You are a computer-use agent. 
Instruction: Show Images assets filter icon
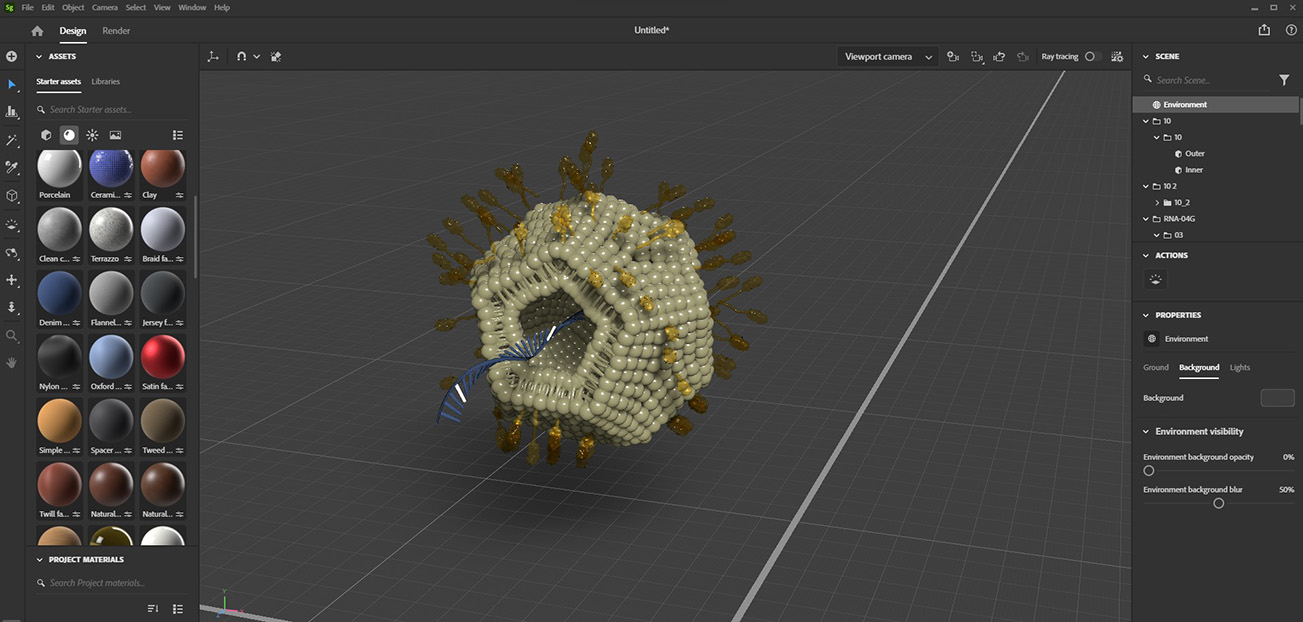point(115,135)
